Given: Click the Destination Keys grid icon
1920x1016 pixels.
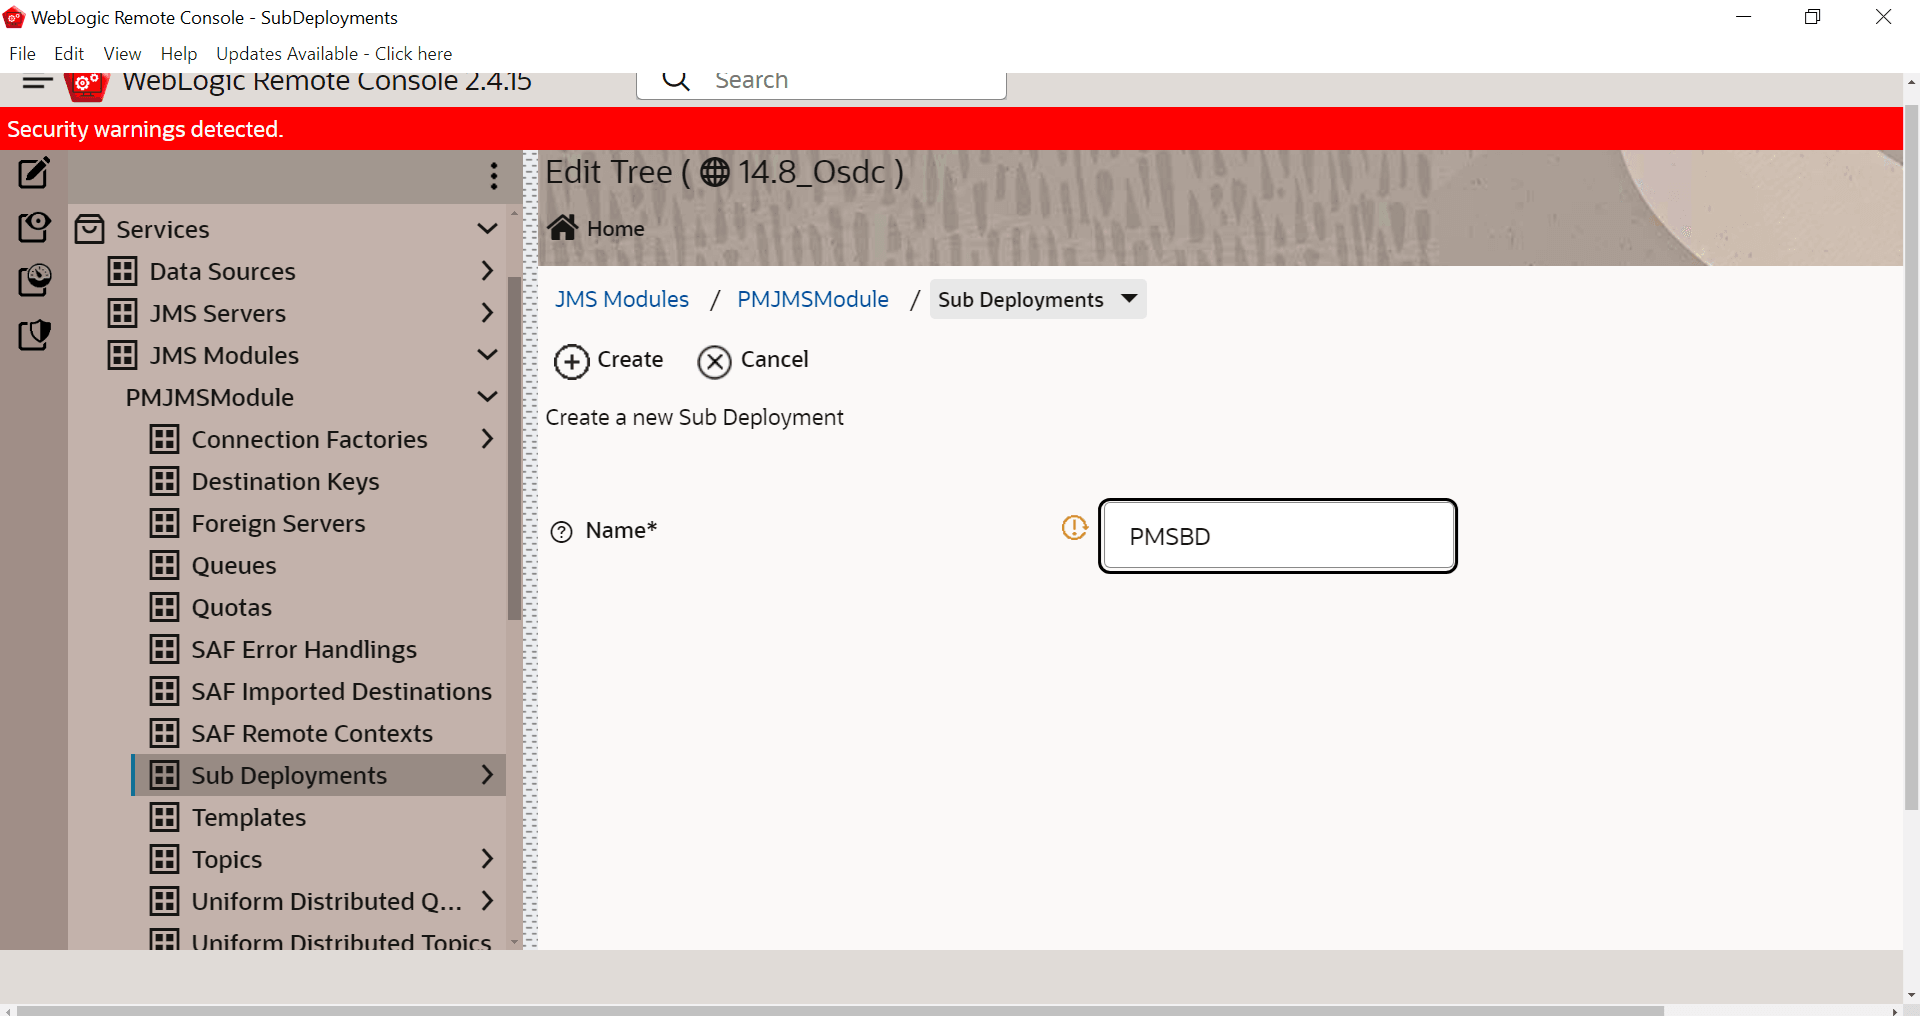Looking at the screenshot, I should (x=165, y=481).
